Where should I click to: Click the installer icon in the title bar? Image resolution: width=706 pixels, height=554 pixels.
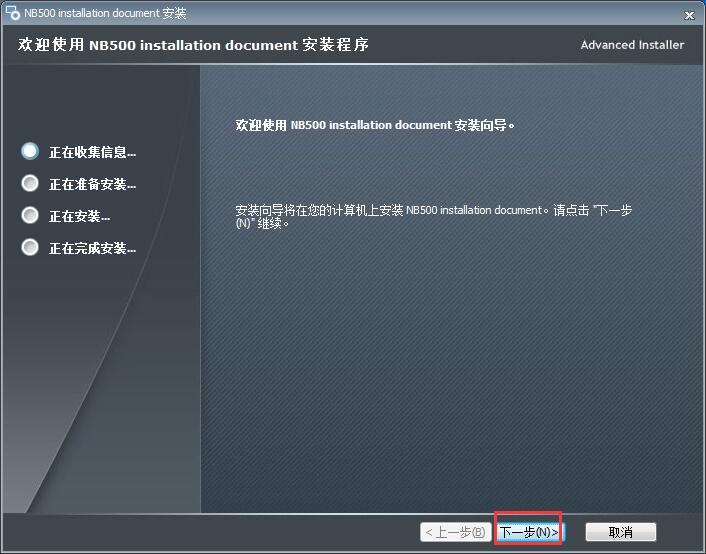13,14
